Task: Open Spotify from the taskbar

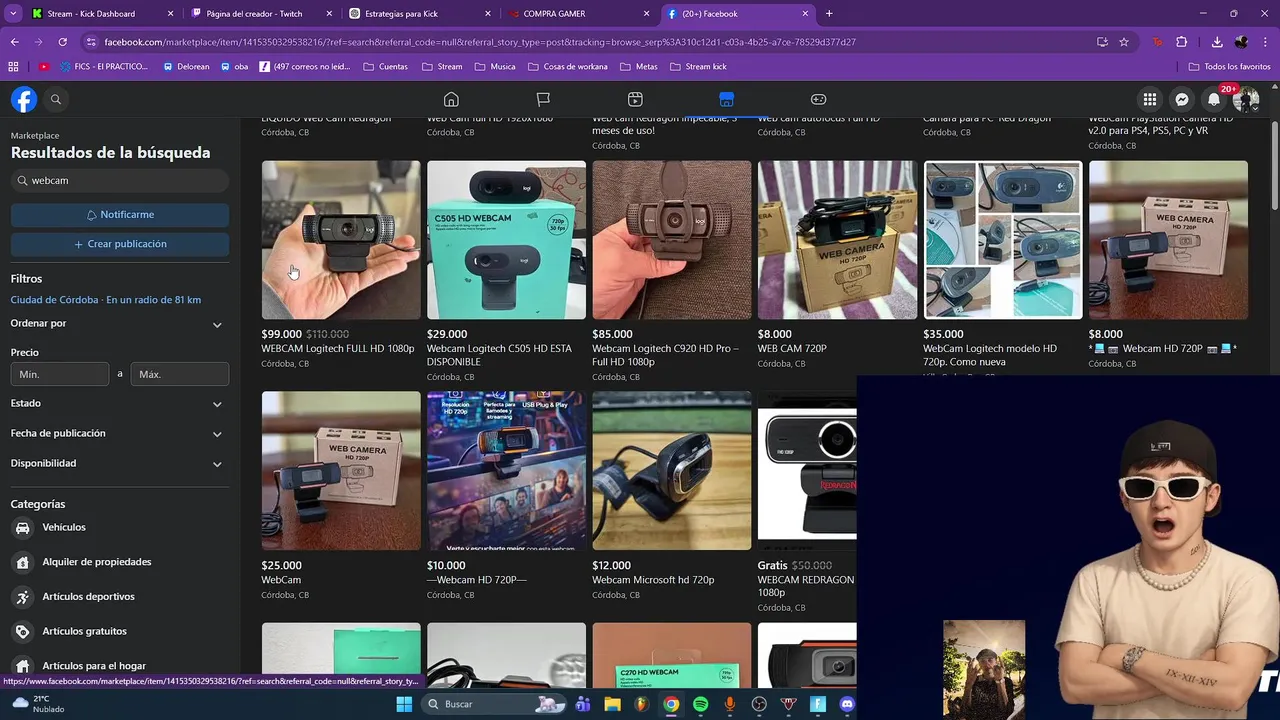Action: (700, 704)
